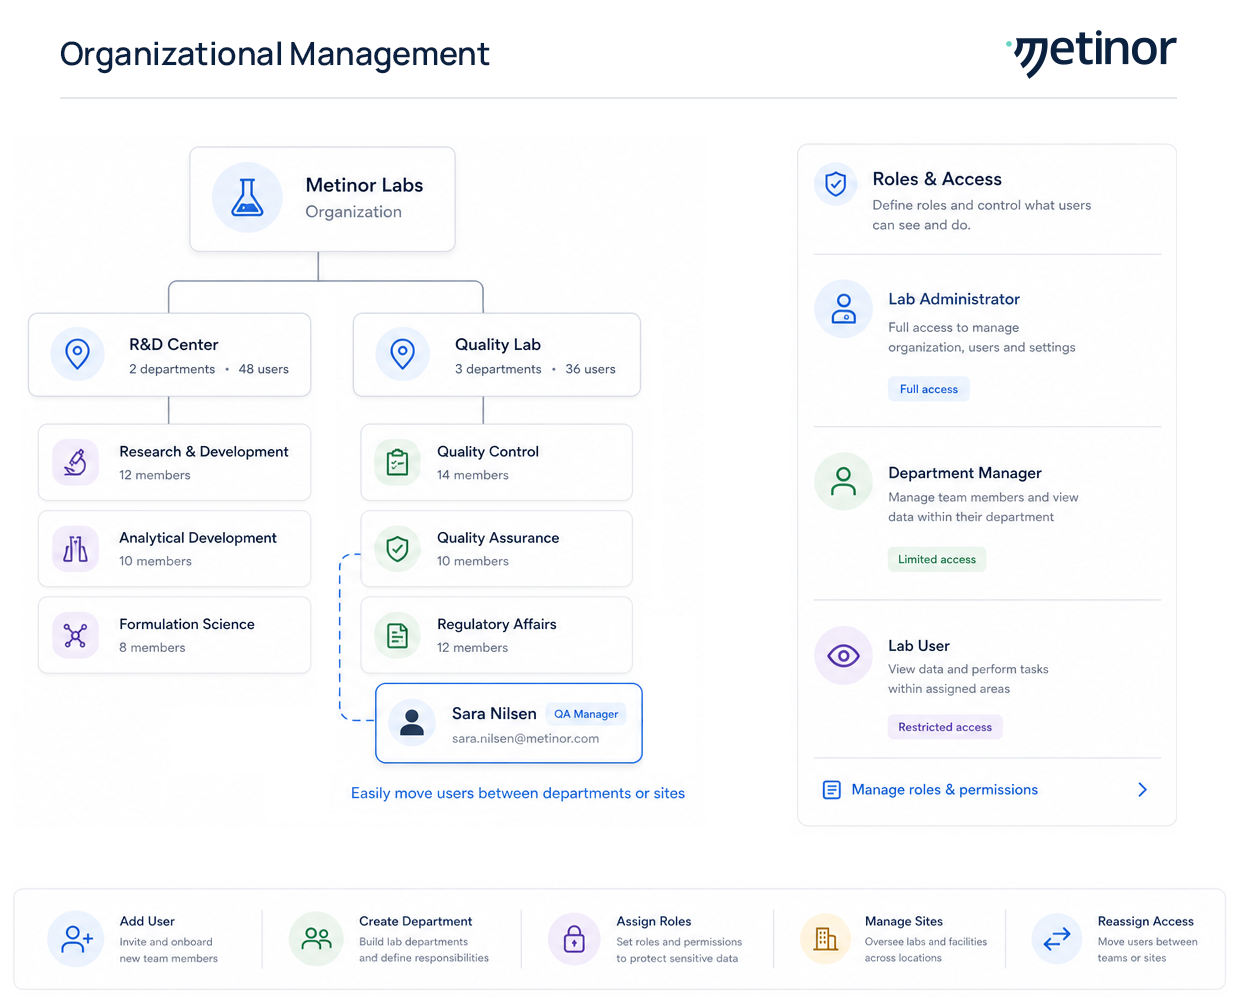
Task: Select the Analytical Development department name
Action: (198, 538)
